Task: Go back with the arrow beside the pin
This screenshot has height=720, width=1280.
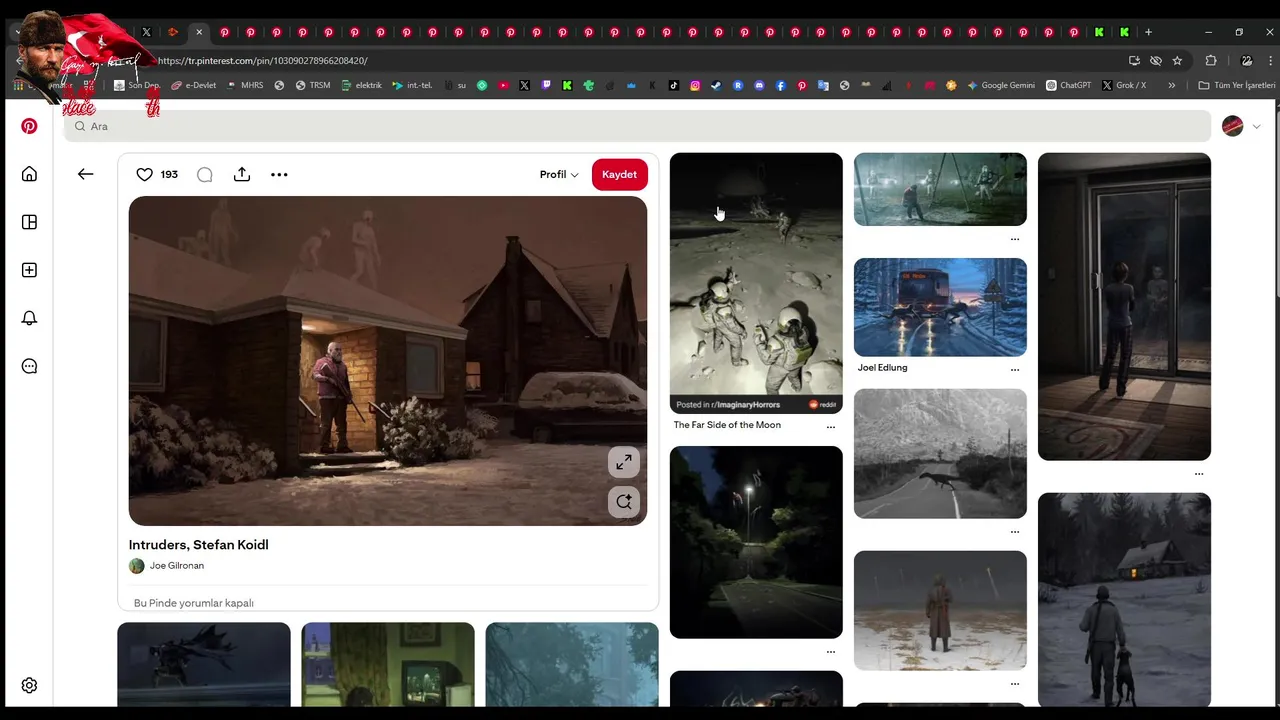Action: tap(85, 174)
